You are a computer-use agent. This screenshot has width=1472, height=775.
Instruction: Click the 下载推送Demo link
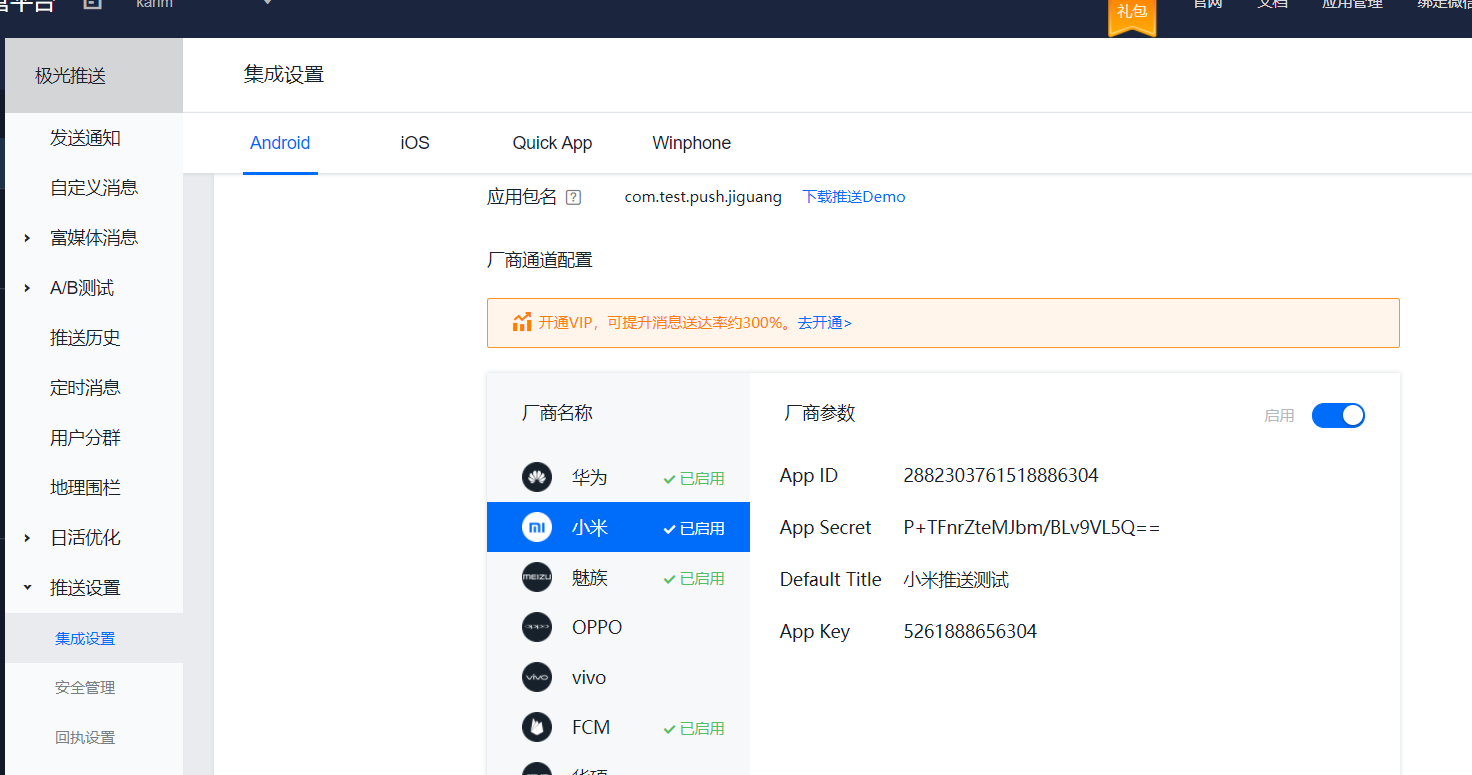tap(854, 197)
